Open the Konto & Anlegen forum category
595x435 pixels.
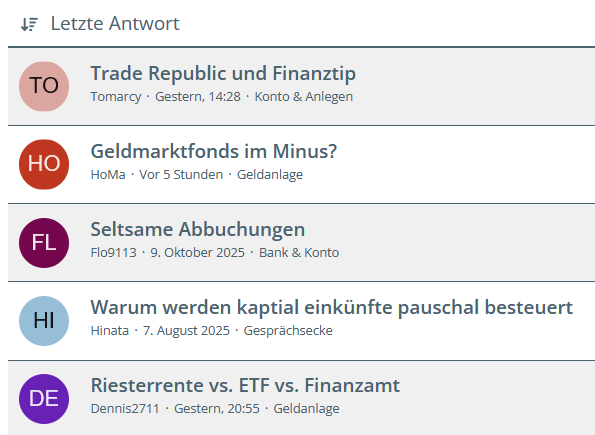click(x=304, y=97)
